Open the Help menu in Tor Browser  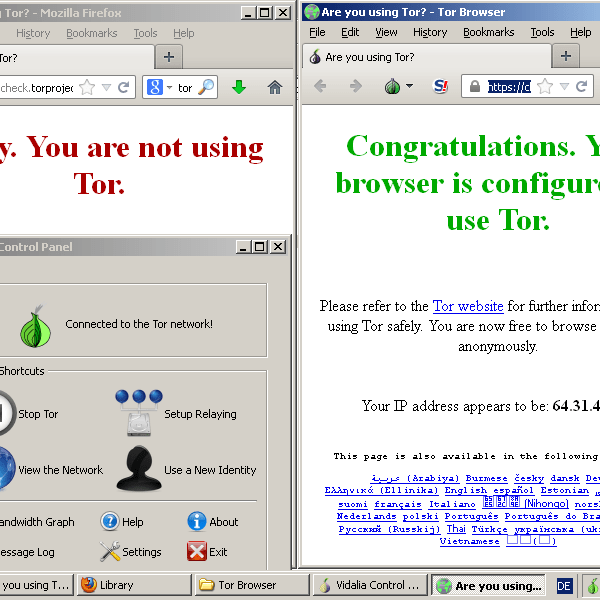point(580,33)
